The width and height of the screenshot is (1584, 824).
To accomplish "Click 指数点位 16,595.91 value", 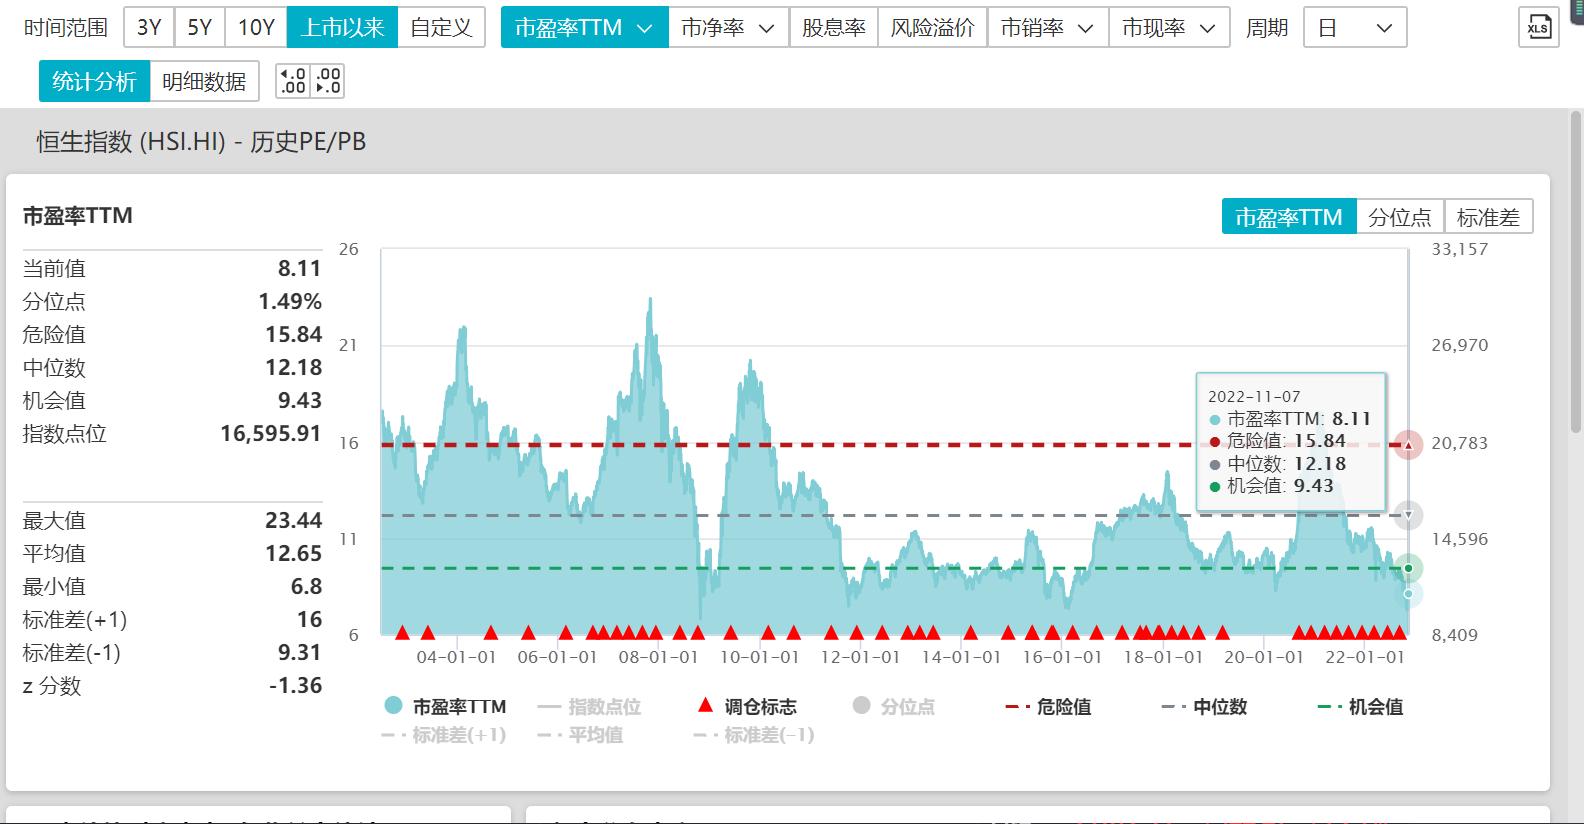I will pyautogui.click(x=271, y=433).
